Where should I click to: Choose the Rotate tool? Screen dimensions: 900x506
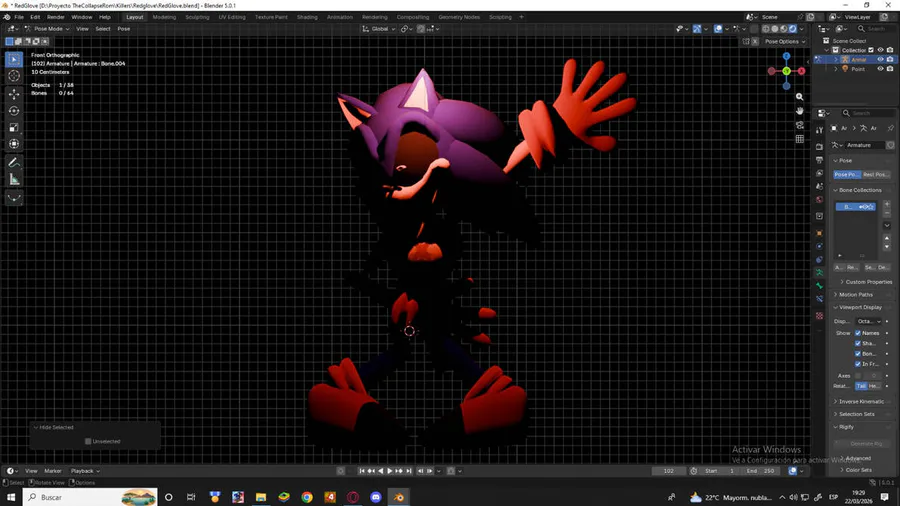14,111
